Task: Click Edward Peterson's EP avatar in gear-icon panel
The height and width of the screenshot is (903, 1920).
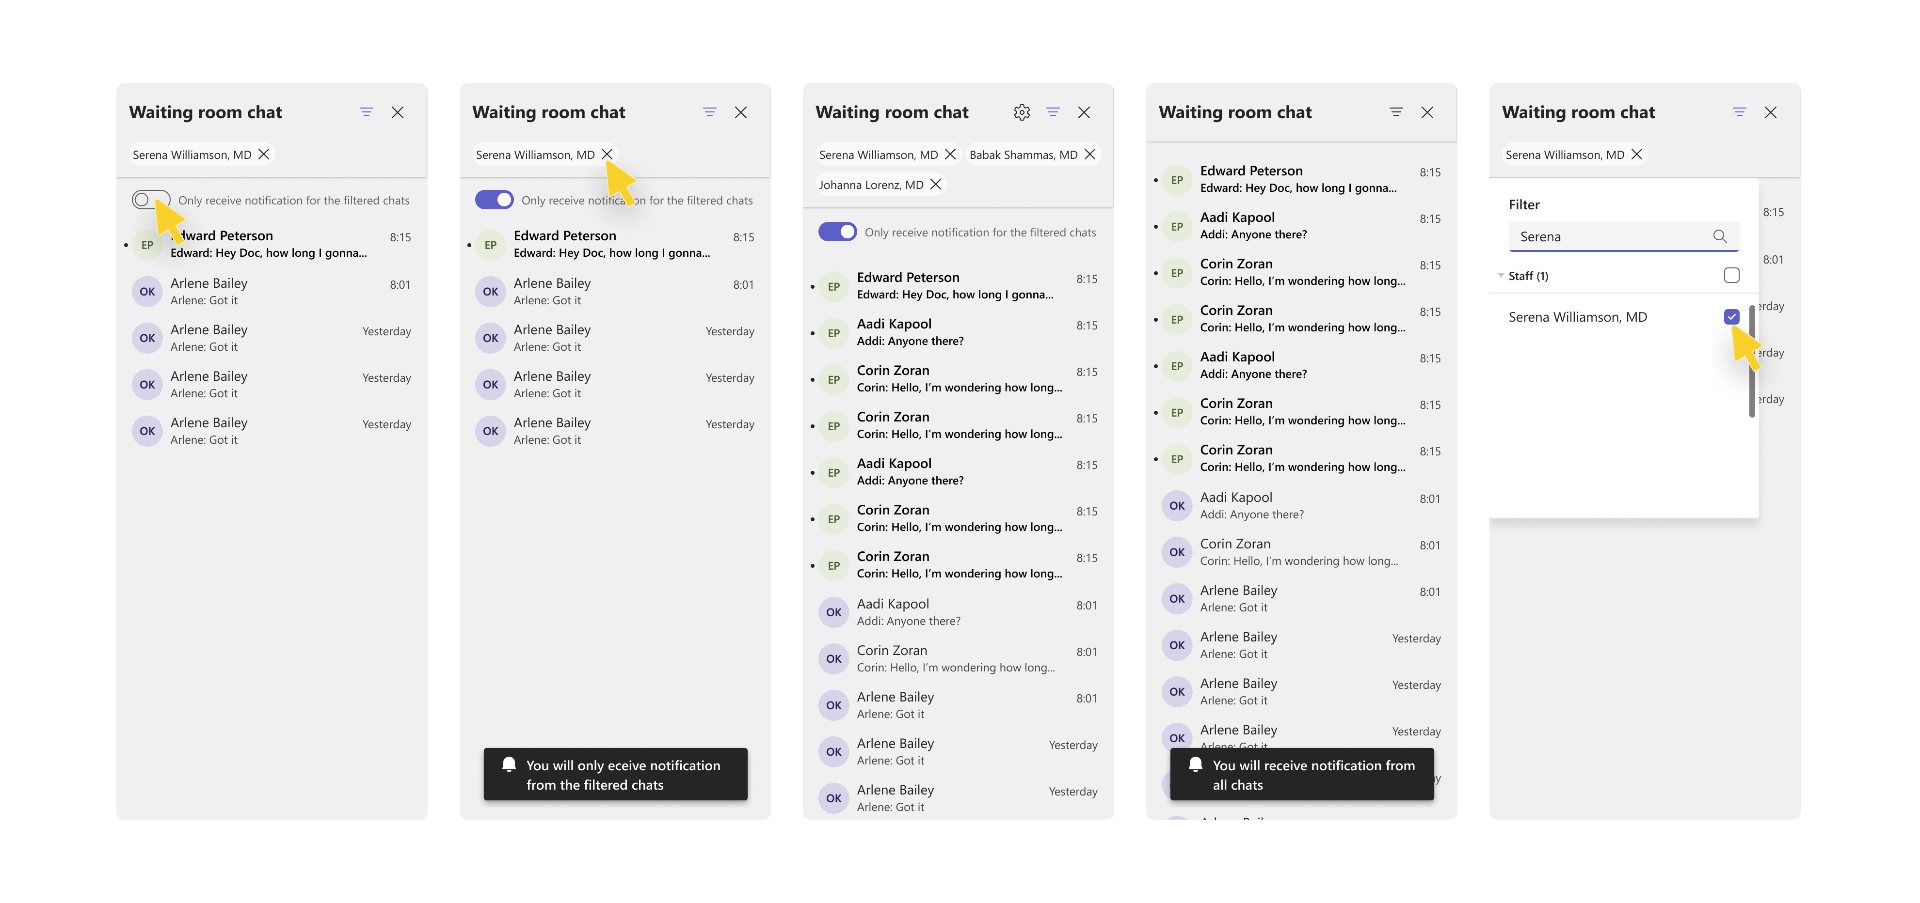Action: (834, 286)
